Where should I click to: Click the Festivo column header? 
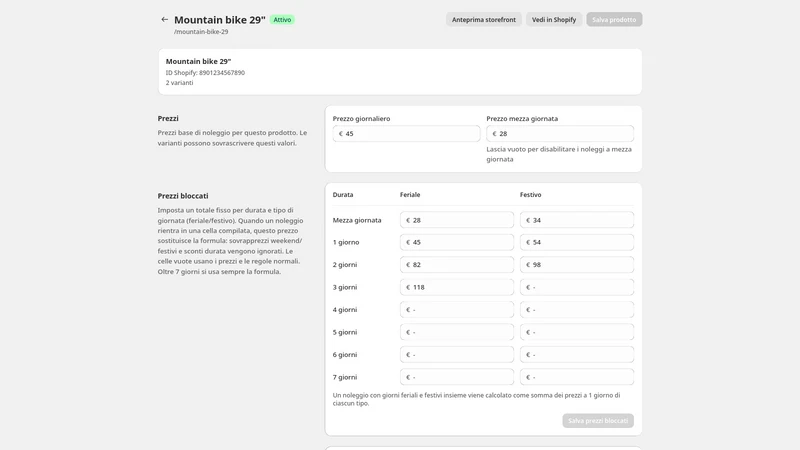(531, 194)
